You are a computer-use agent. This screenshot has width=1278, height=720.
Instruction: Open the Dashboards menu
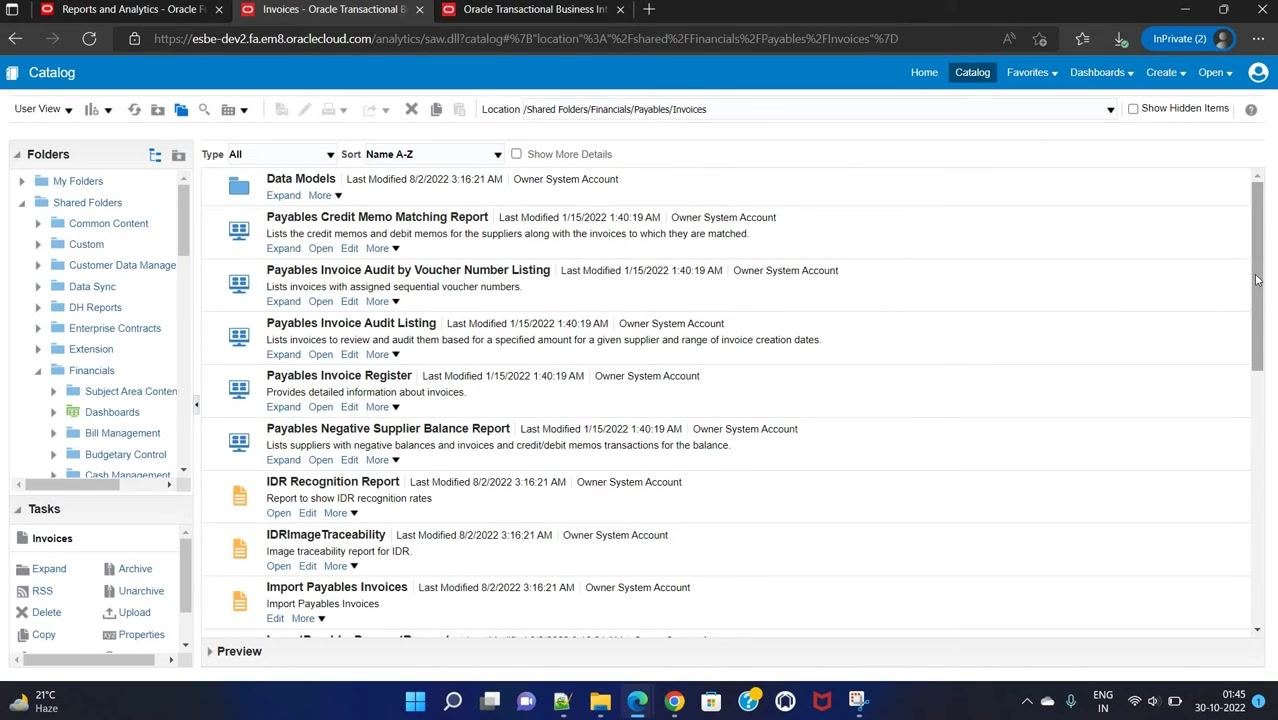coord(1101,72)
